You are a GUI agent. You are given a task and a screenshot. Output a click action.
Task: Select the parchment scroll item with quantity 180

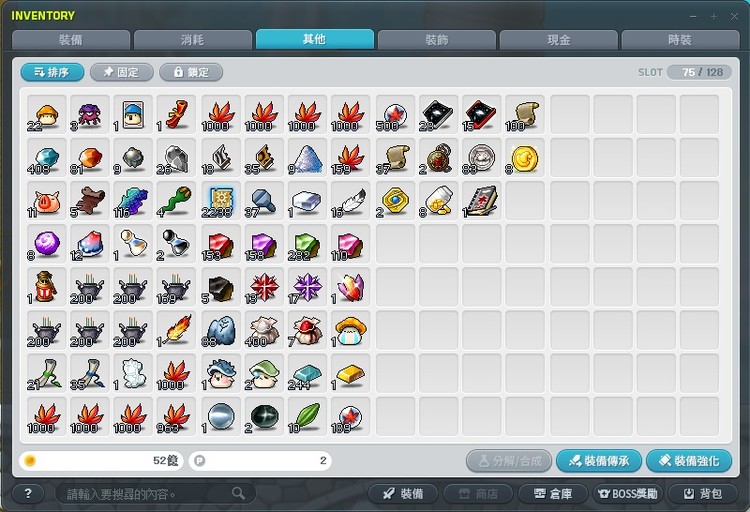[525, 115]
